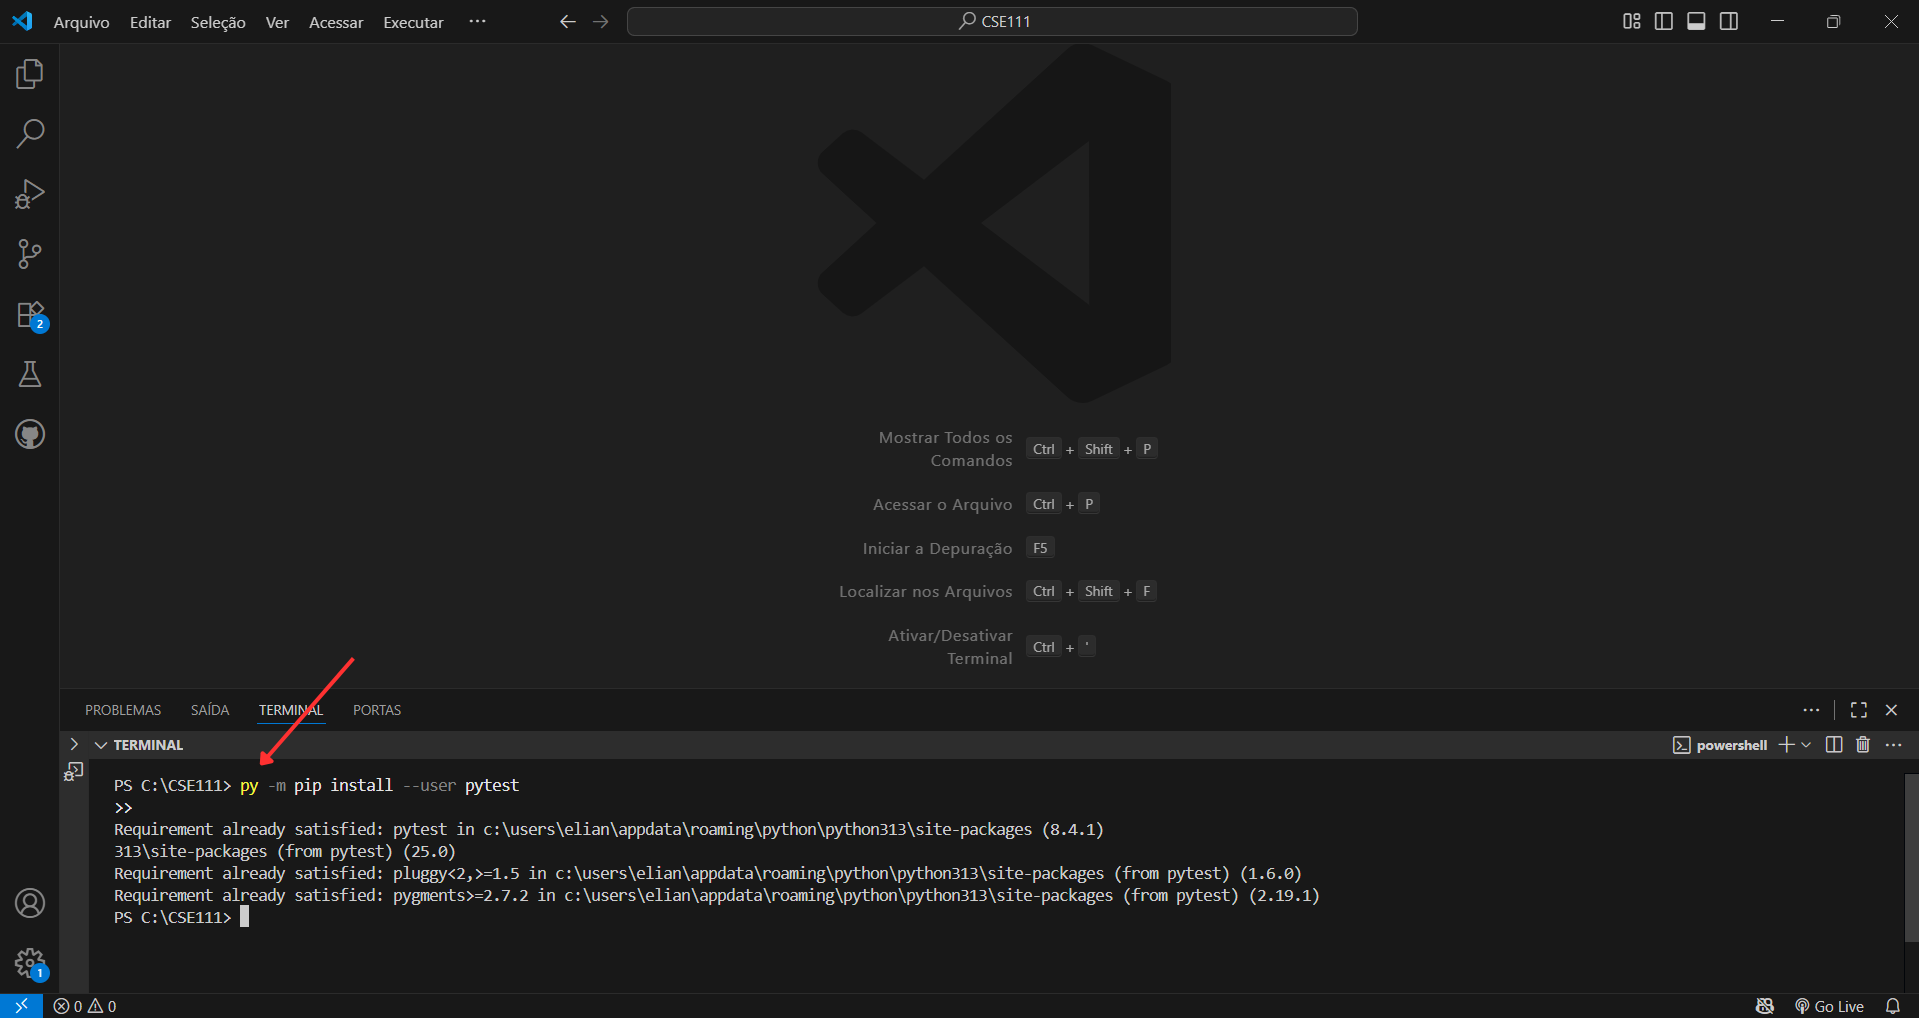This screenshot has height=1018, width=1919.
Task: Open remote window status bar button
Action: [21, 1006]
